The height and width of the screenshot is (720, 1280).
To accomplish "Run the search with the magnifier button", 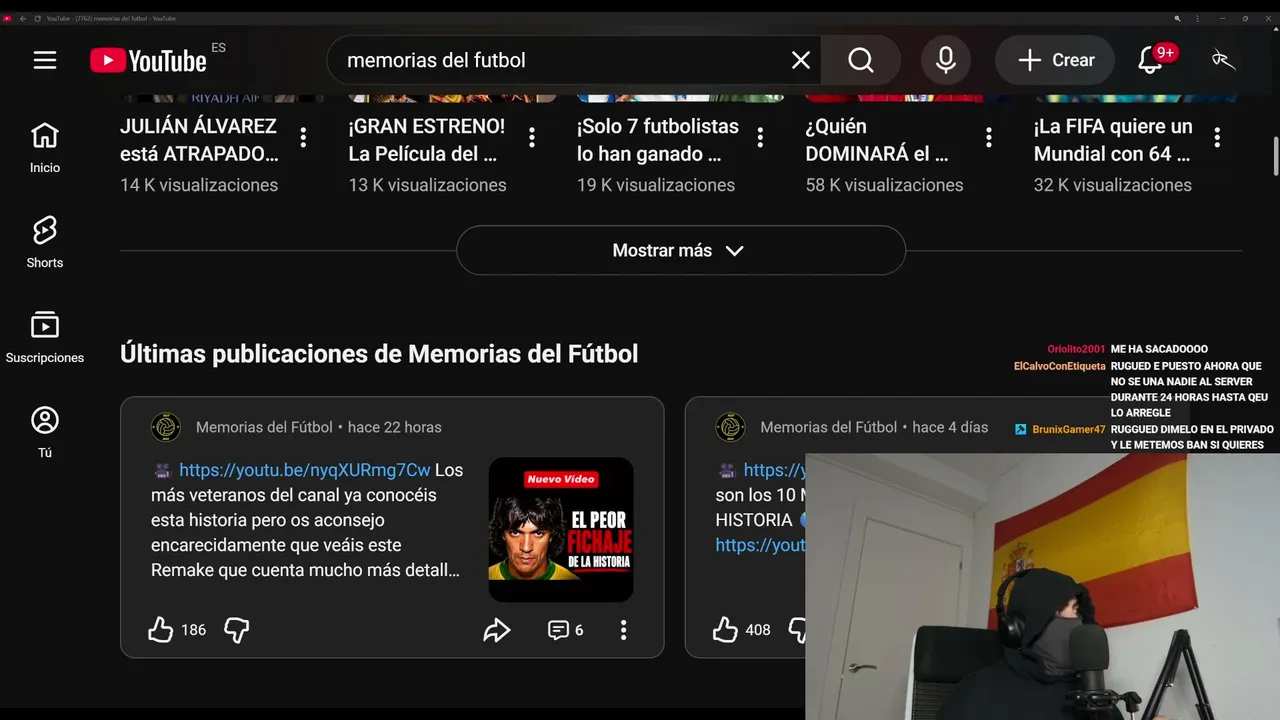I will pos(861,60).
